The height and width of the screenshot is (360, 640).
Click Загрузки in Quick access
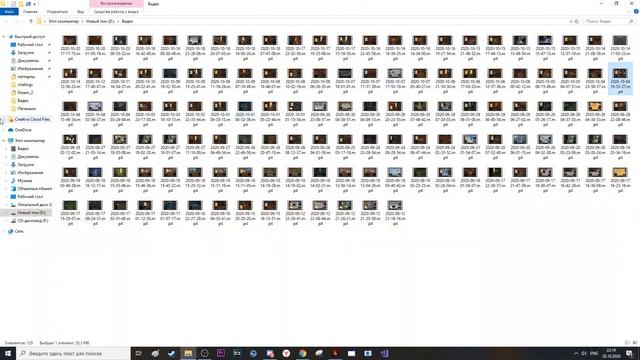coord(26,53)
